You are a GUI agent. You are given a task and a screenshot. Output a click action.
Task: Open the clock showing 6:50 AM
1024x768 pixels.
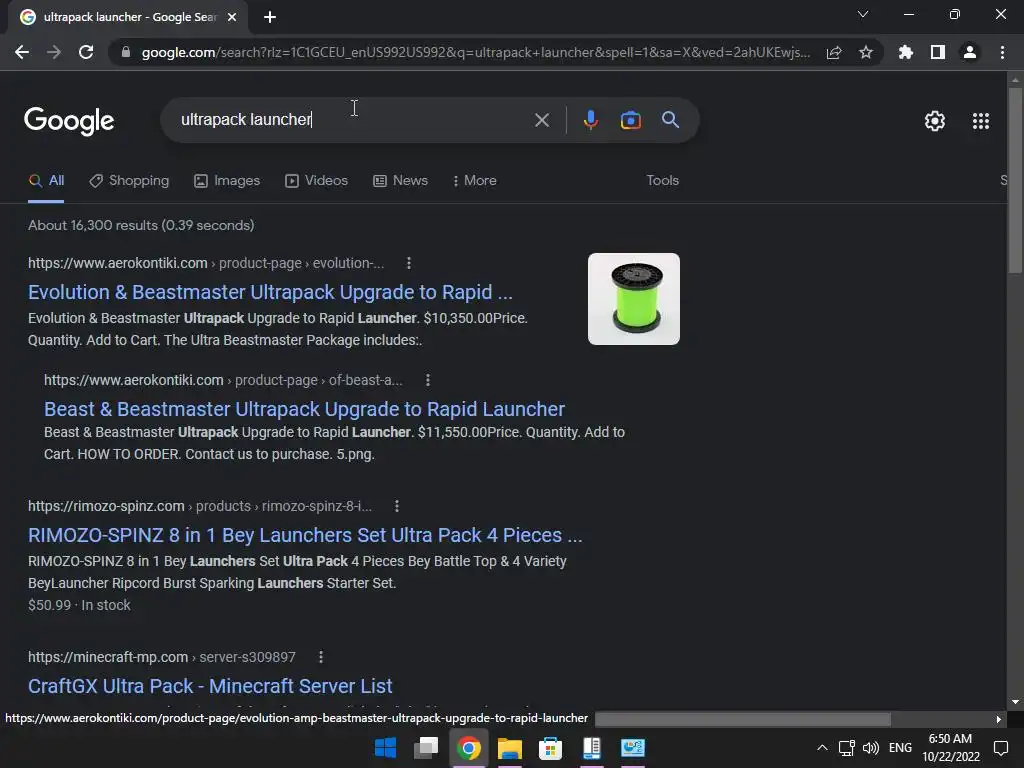[951, 747]
